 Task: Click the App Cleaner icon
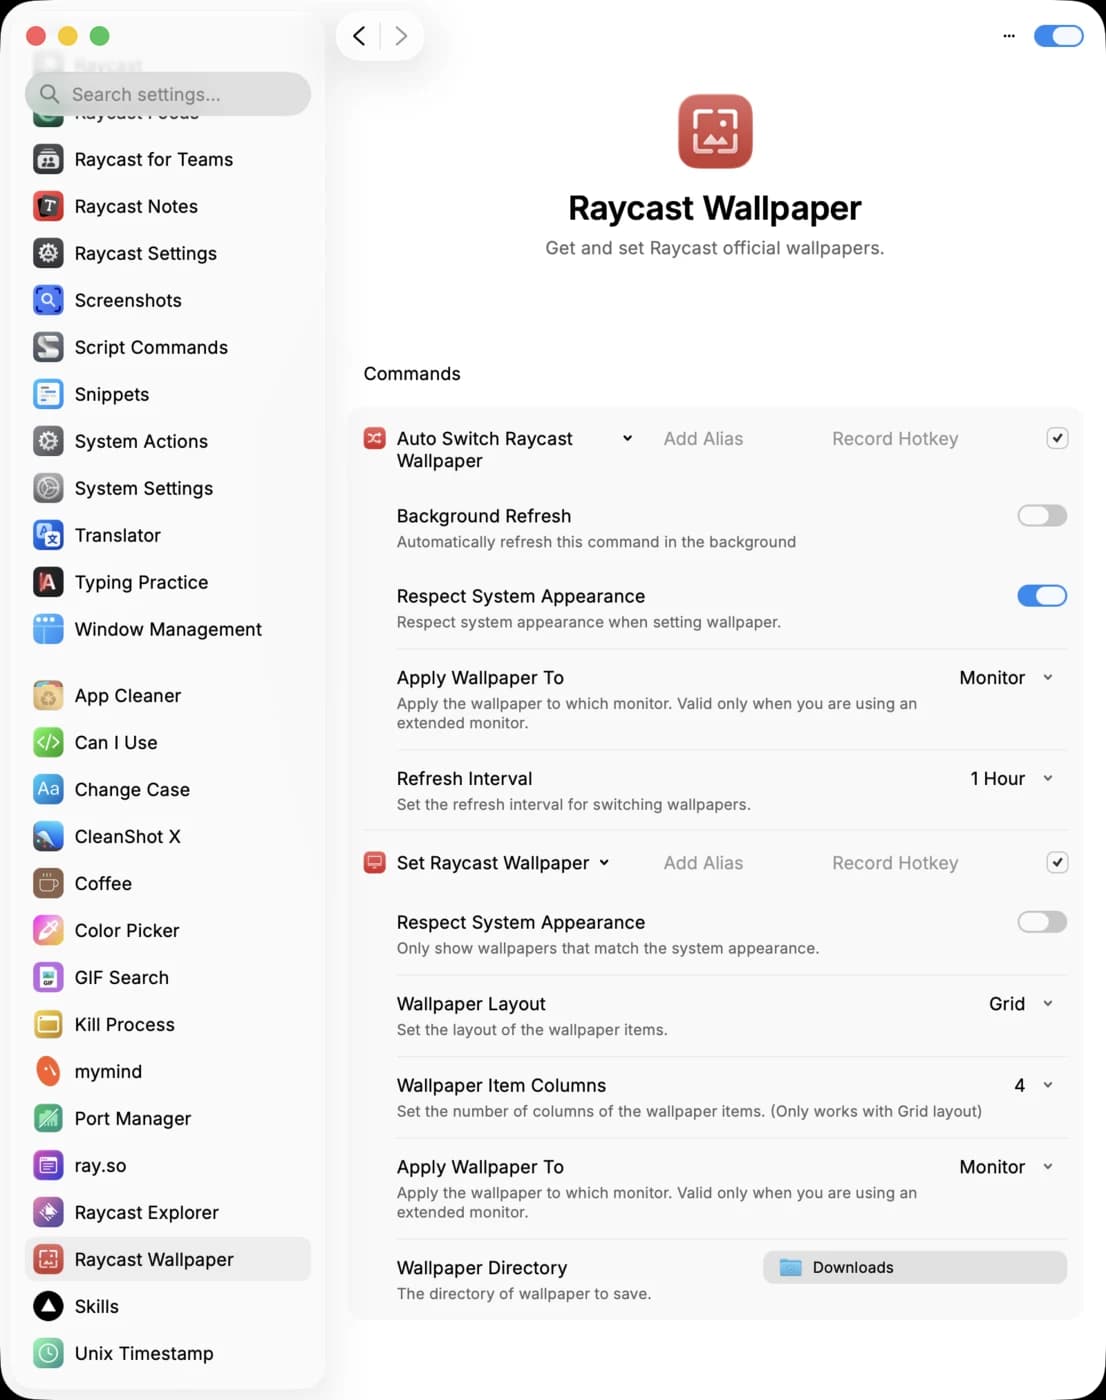tap(48, 695)
